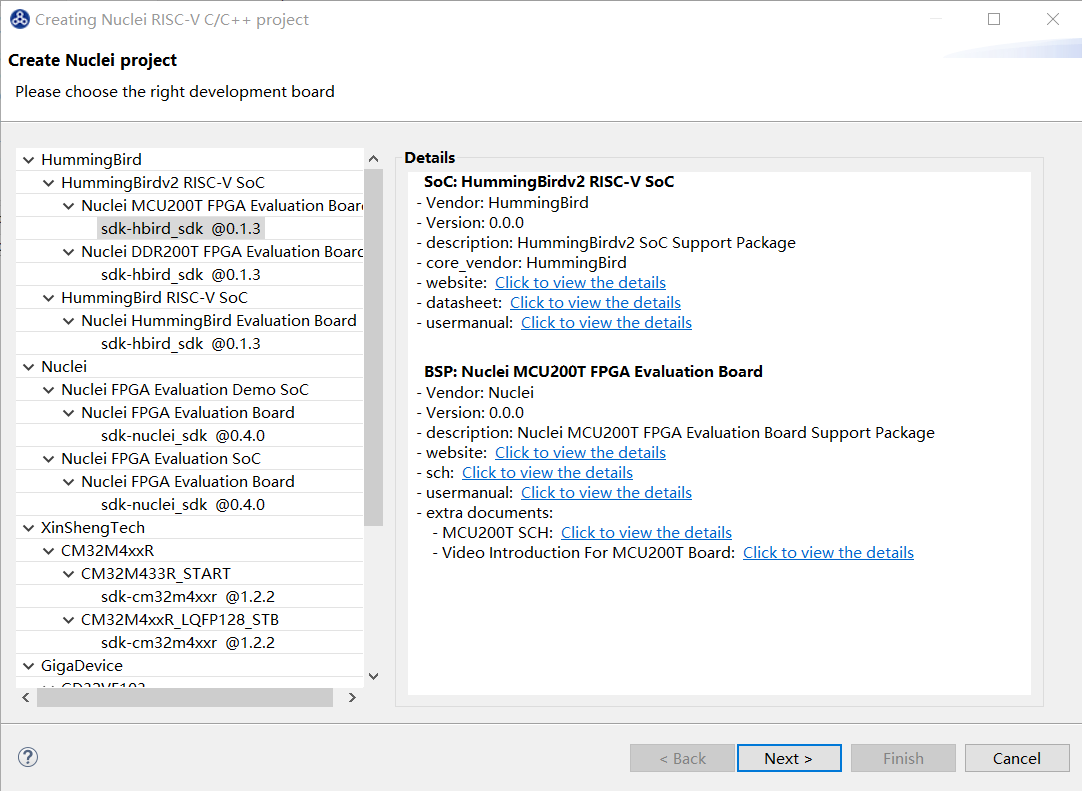Select the CM32M4xxR tree label

(x=108, y=551)
